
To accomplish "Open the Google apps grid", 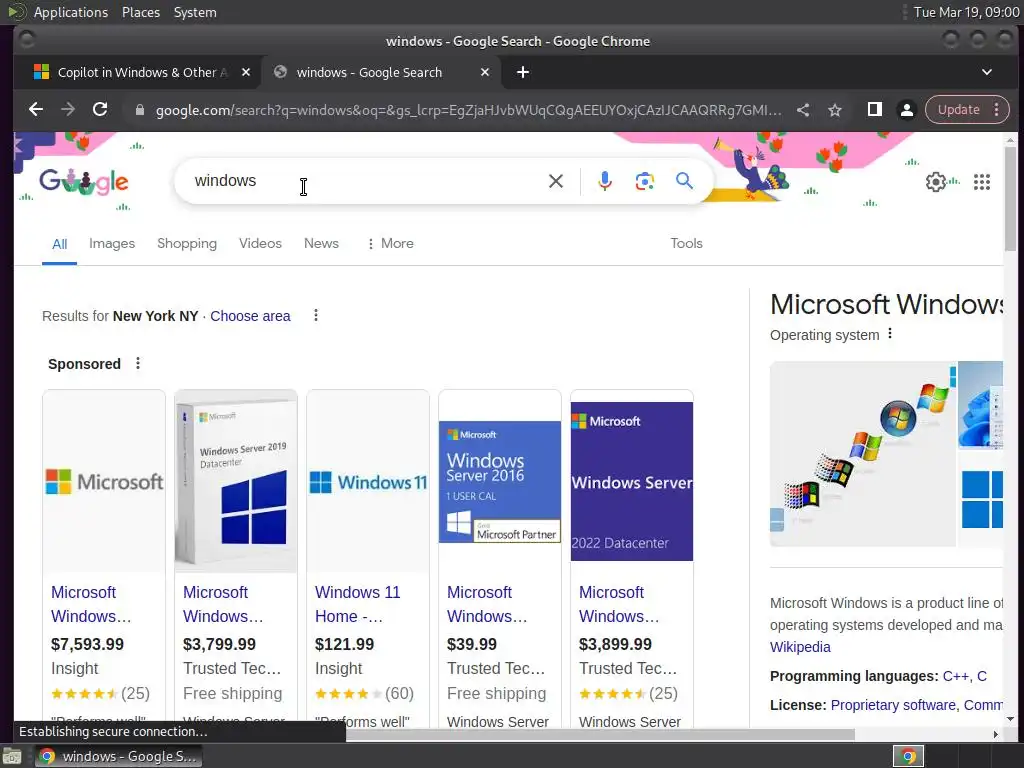I will coord(982,182).
